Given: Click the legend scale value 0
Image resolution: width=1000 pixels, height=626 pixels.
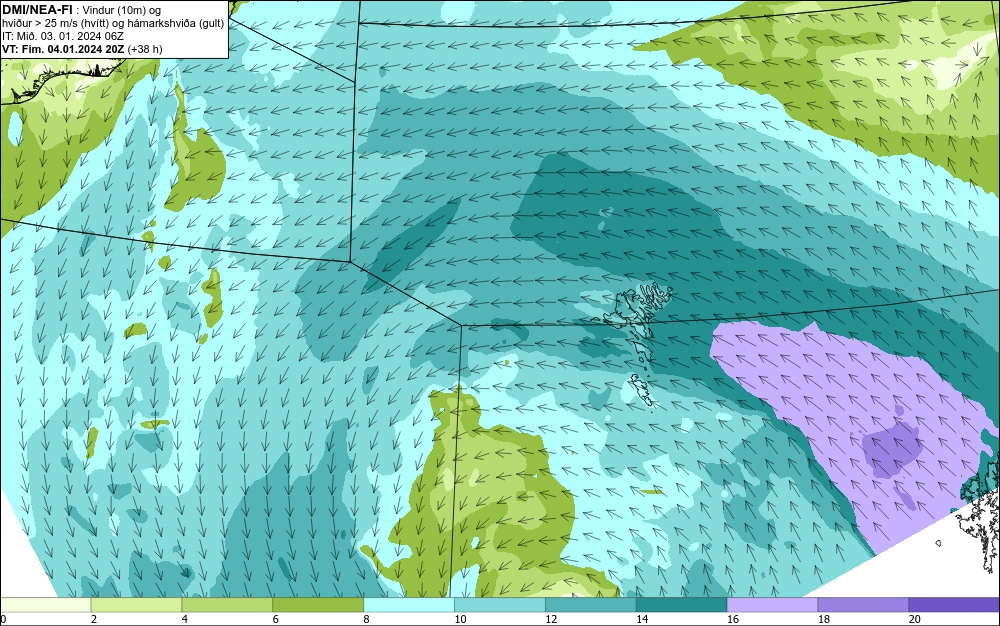Looking at the screenshot, I should 3,619.
